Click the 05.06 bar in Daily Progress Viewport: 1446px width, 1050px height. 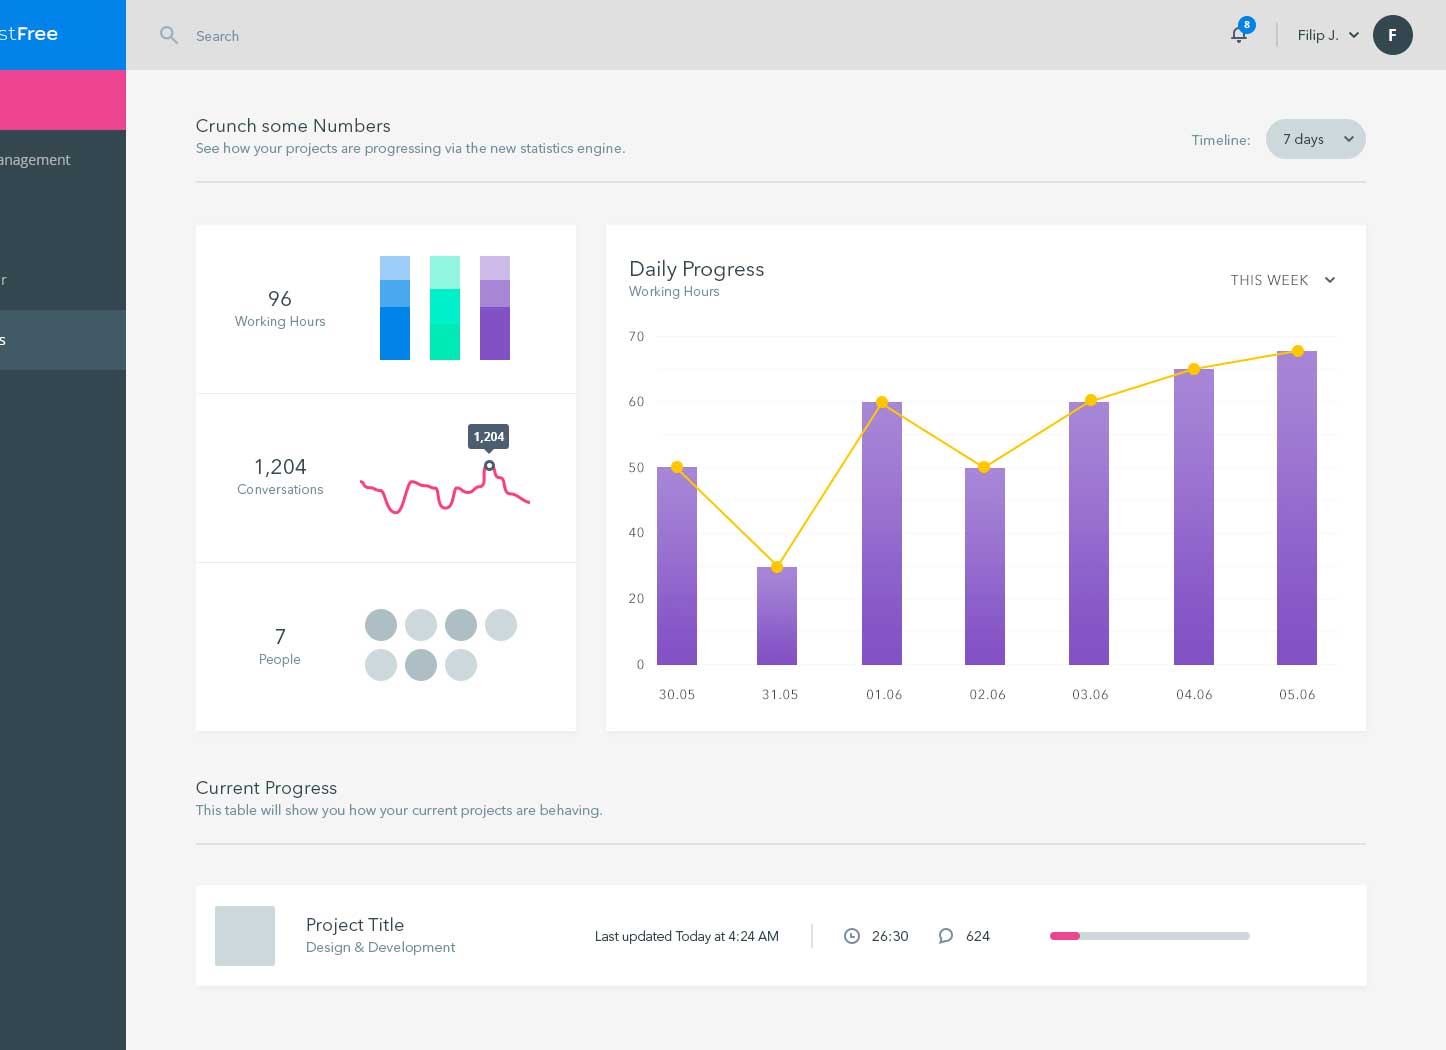click(x=1296, y=508)
